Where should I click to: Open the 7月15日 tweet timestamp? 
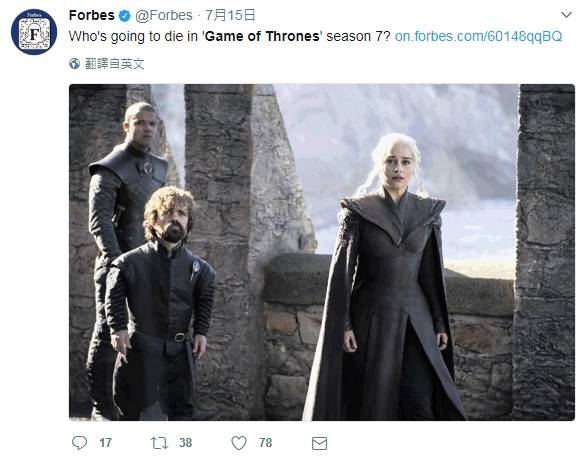[x=230, y=15]
